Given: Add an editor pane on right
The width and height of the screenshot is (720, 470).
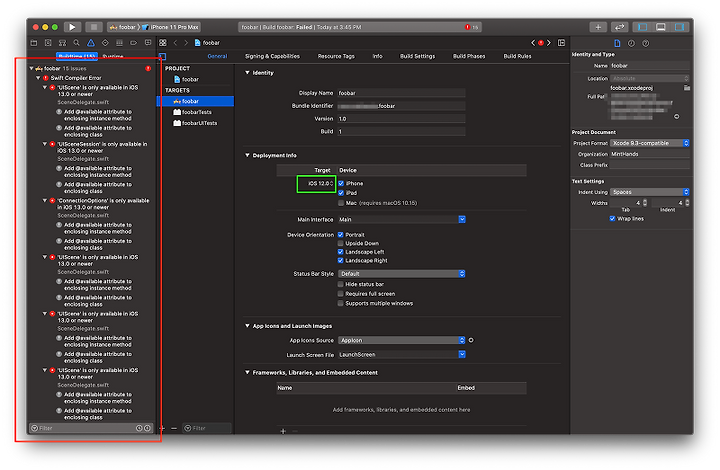Looking at the screenshot, I should point(562,43).
